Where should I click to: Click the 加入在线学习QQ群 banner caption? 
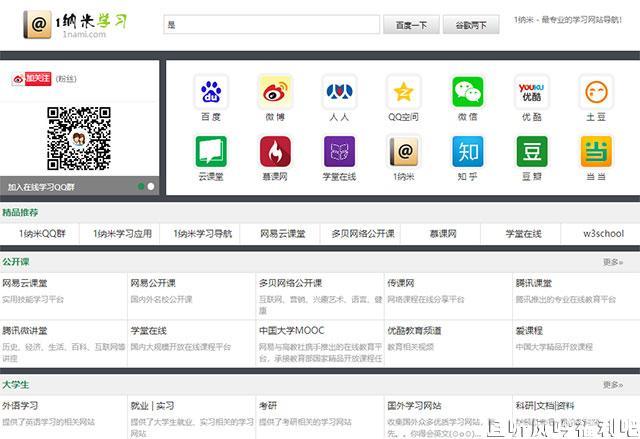click(x=41, y=187)
